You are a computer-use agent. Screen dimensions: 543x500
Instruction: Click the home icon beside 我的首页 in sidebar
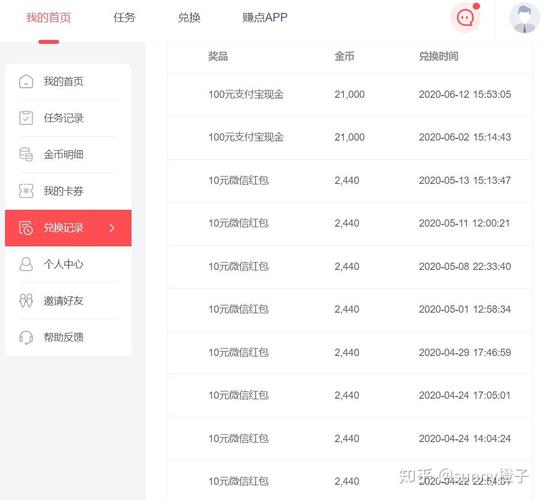[x=26, y=81]
